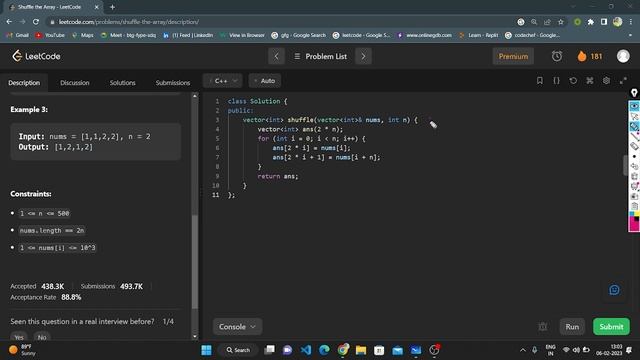Open the timer alarm clock icon
640x360 pixels.
[x=557, y=56]
